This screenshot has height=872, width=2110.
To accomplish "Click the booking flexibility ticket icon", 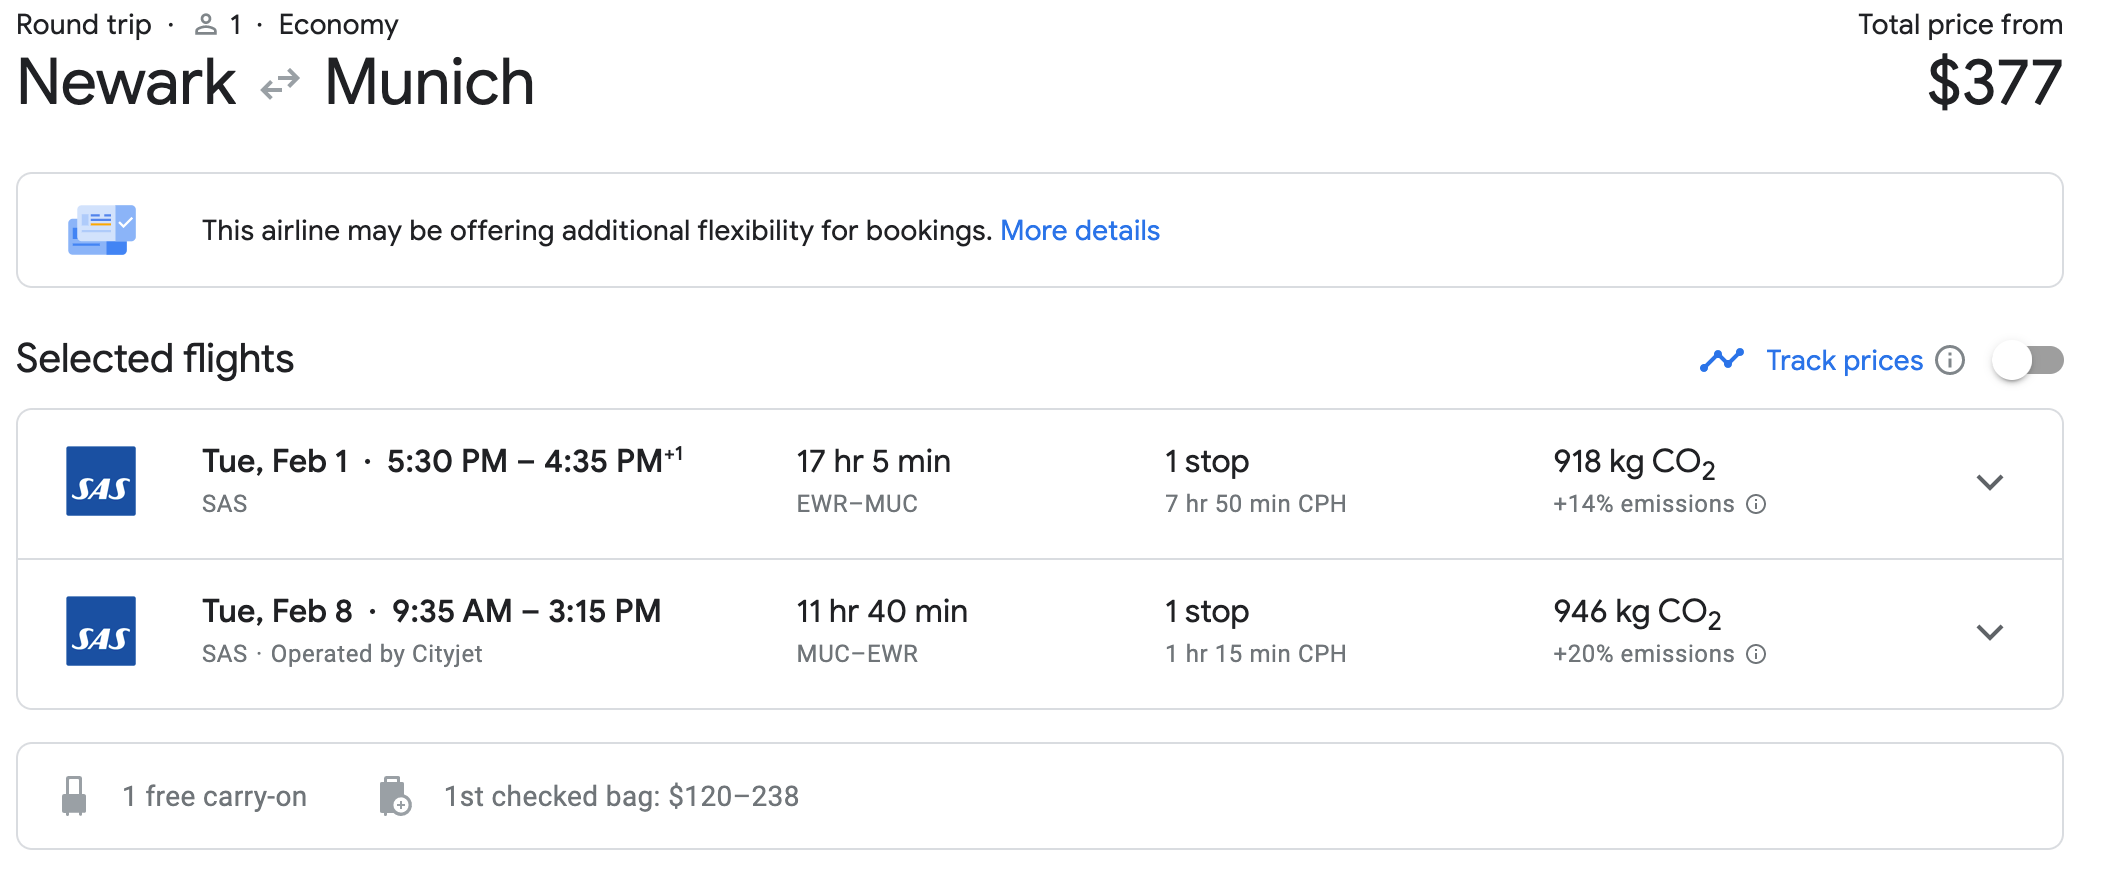I will coord(101,230).
